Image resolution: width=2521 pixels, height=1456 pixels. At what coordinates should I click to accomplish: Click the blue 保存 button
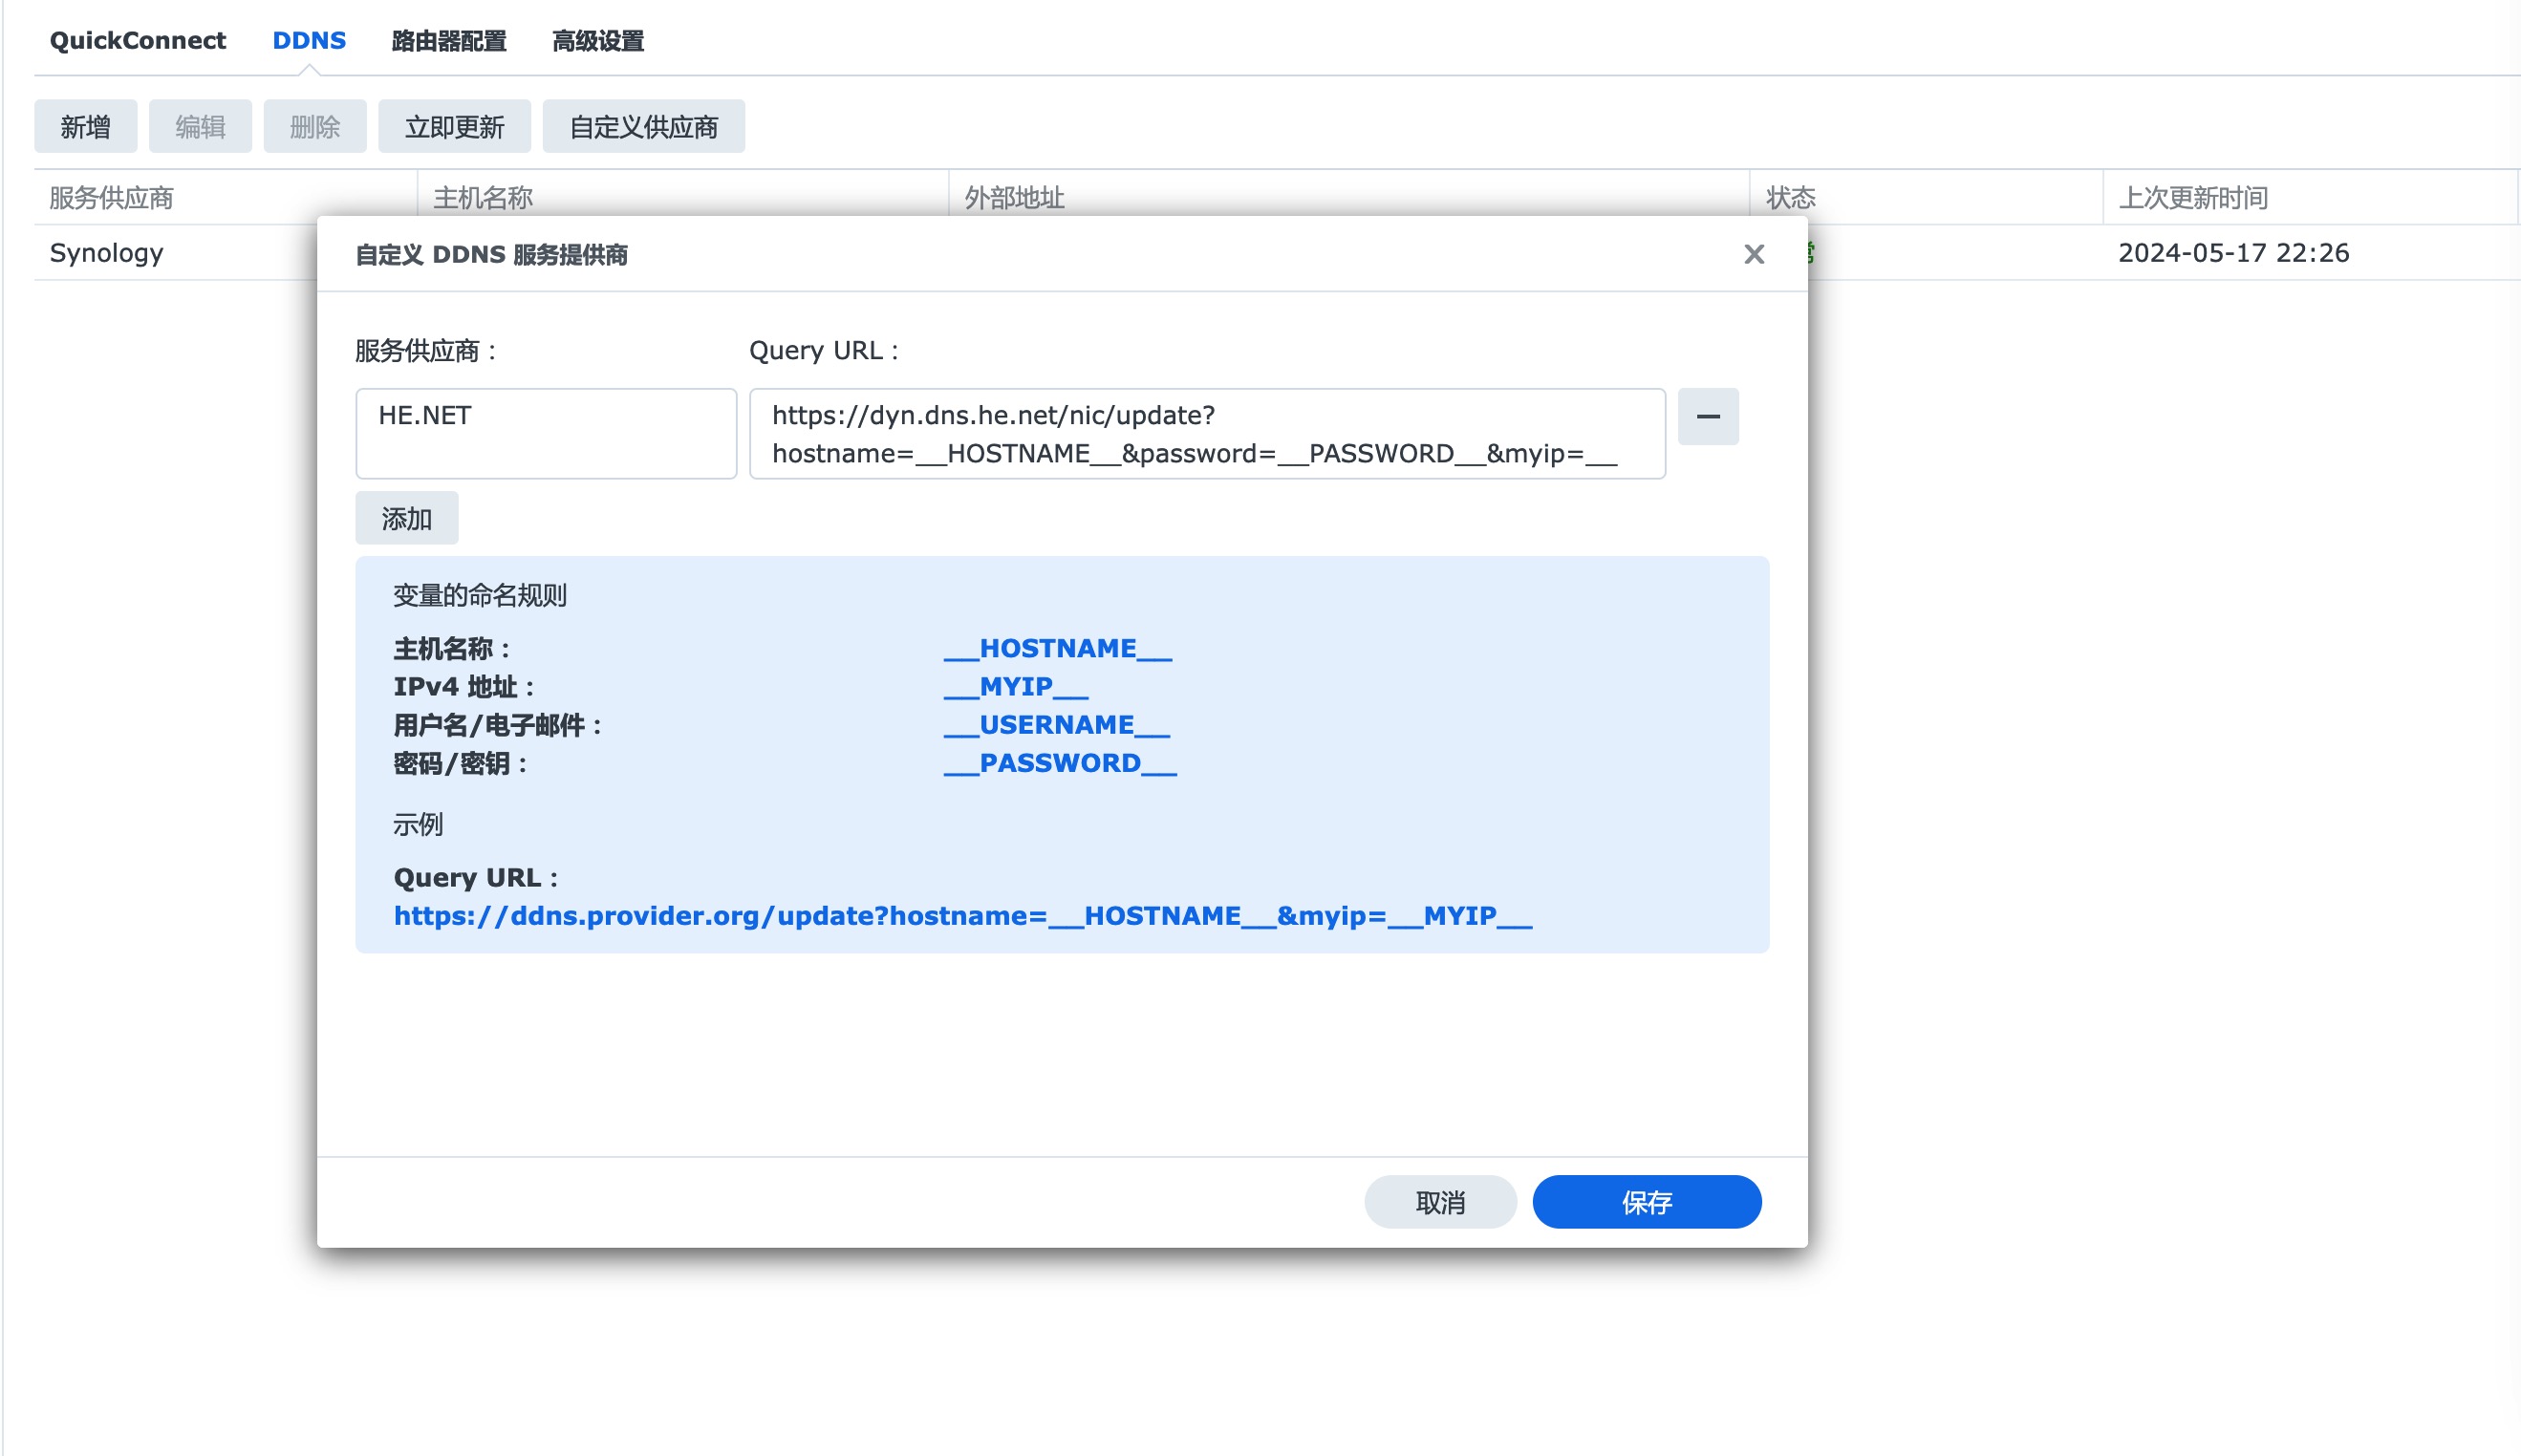[1645, 1201]
